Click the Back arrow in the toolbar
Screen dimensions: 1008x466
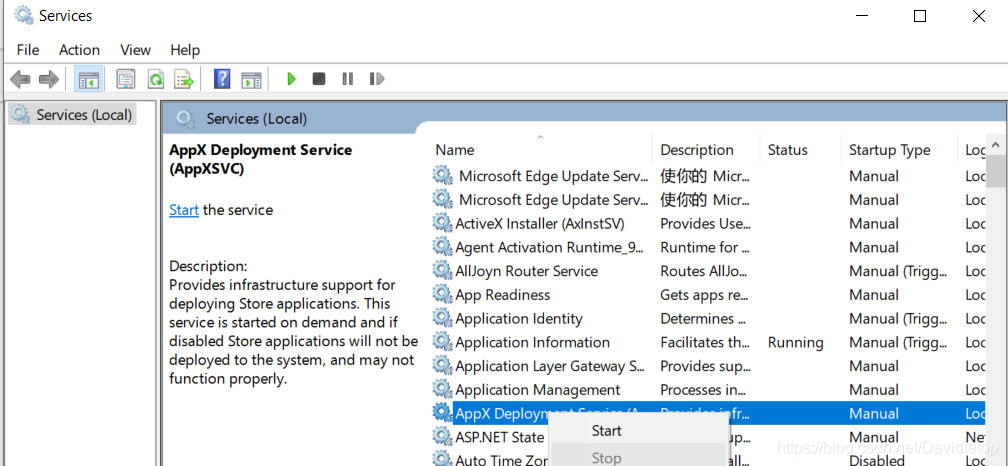[x=20, y=79]
